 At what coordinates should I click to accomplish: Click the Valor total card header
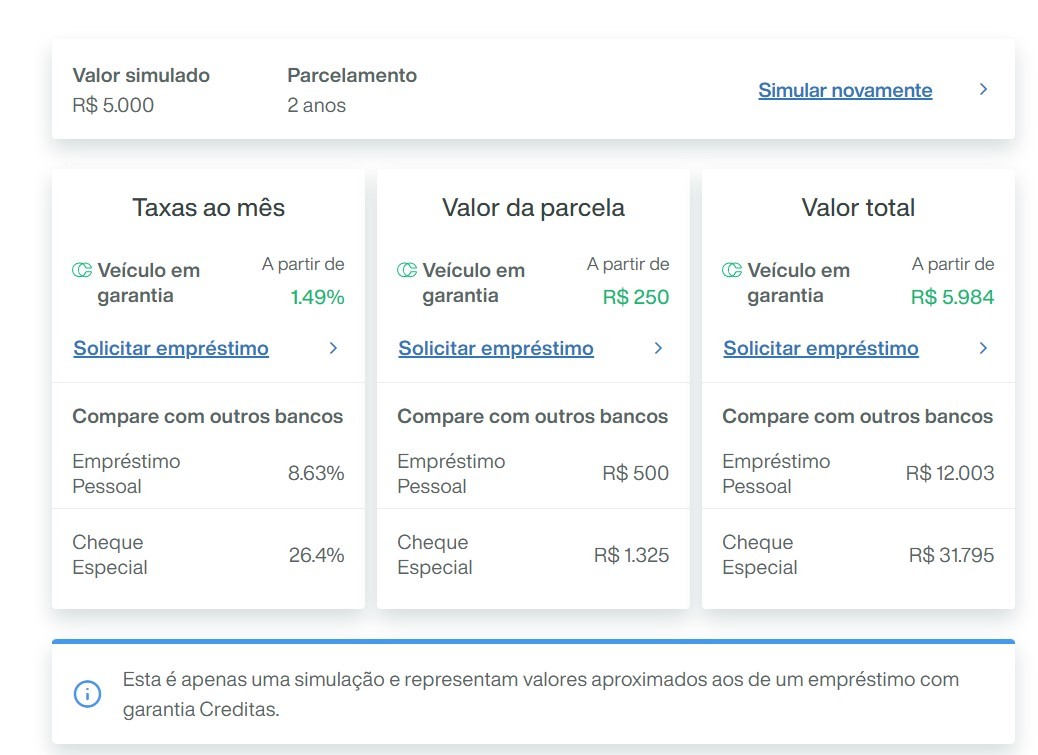click(x=858, y=207)
